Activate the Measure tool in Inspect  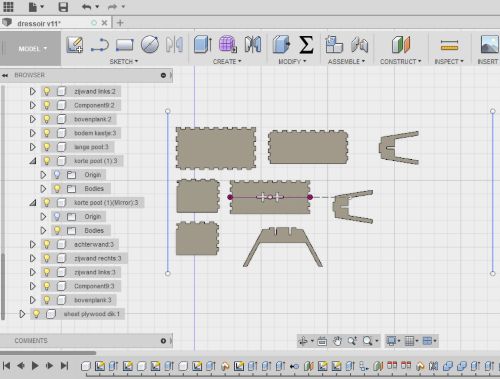[449, 45]
